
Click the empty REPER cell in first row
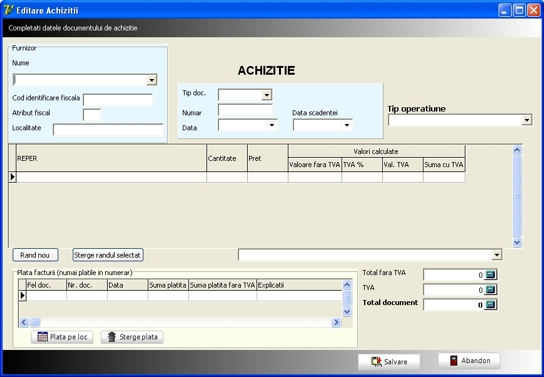coord(111,177)
